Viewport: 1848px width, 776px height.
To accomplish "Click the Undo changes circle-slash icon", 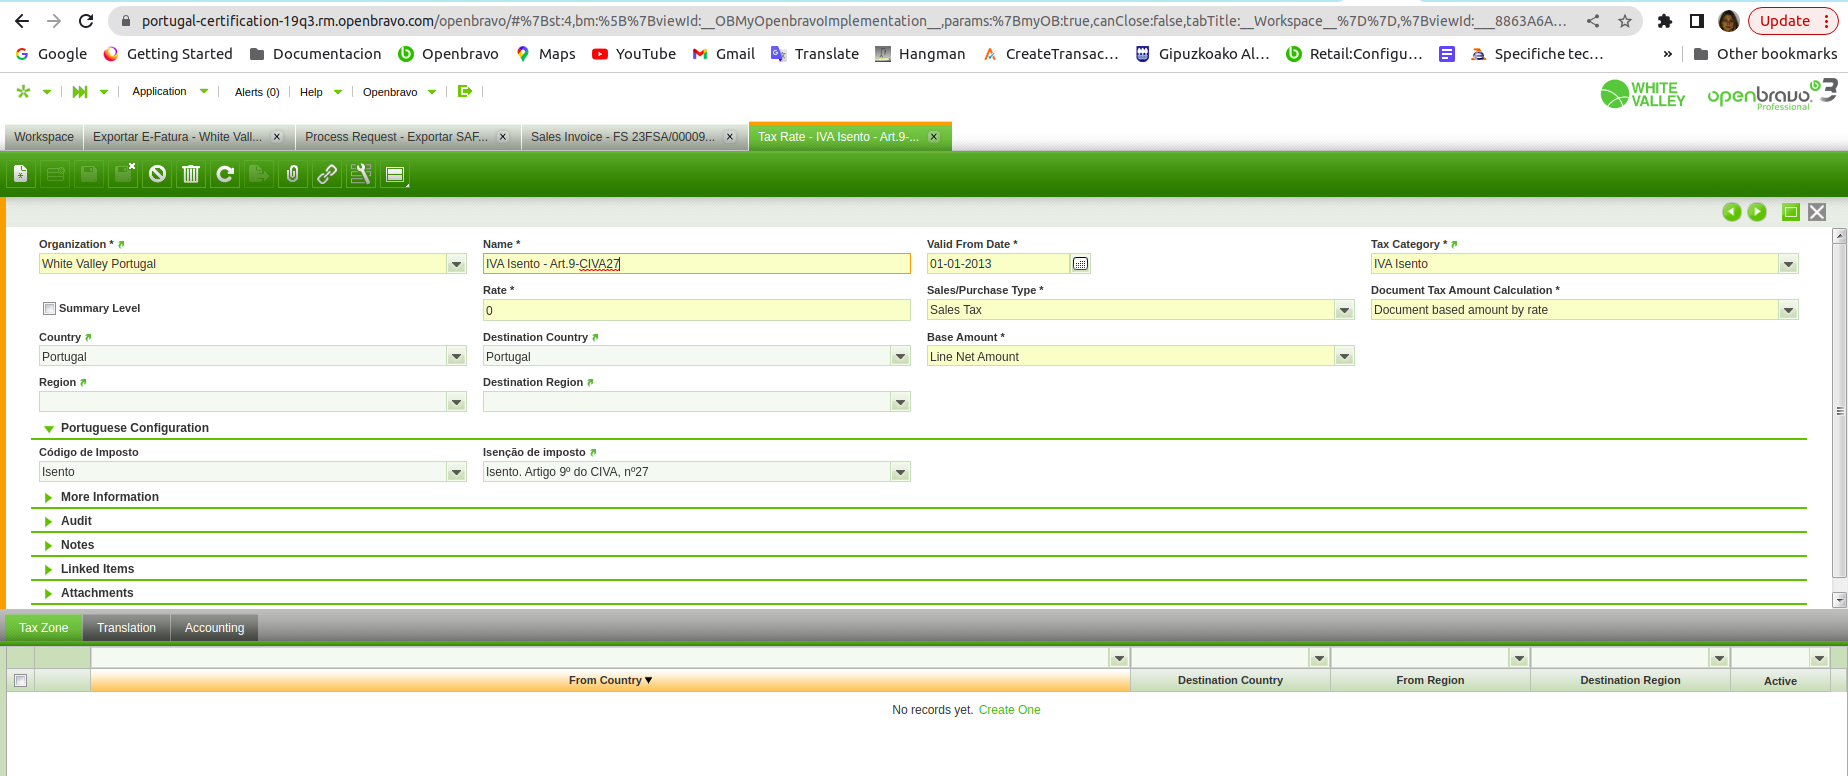I will [157, 175].
